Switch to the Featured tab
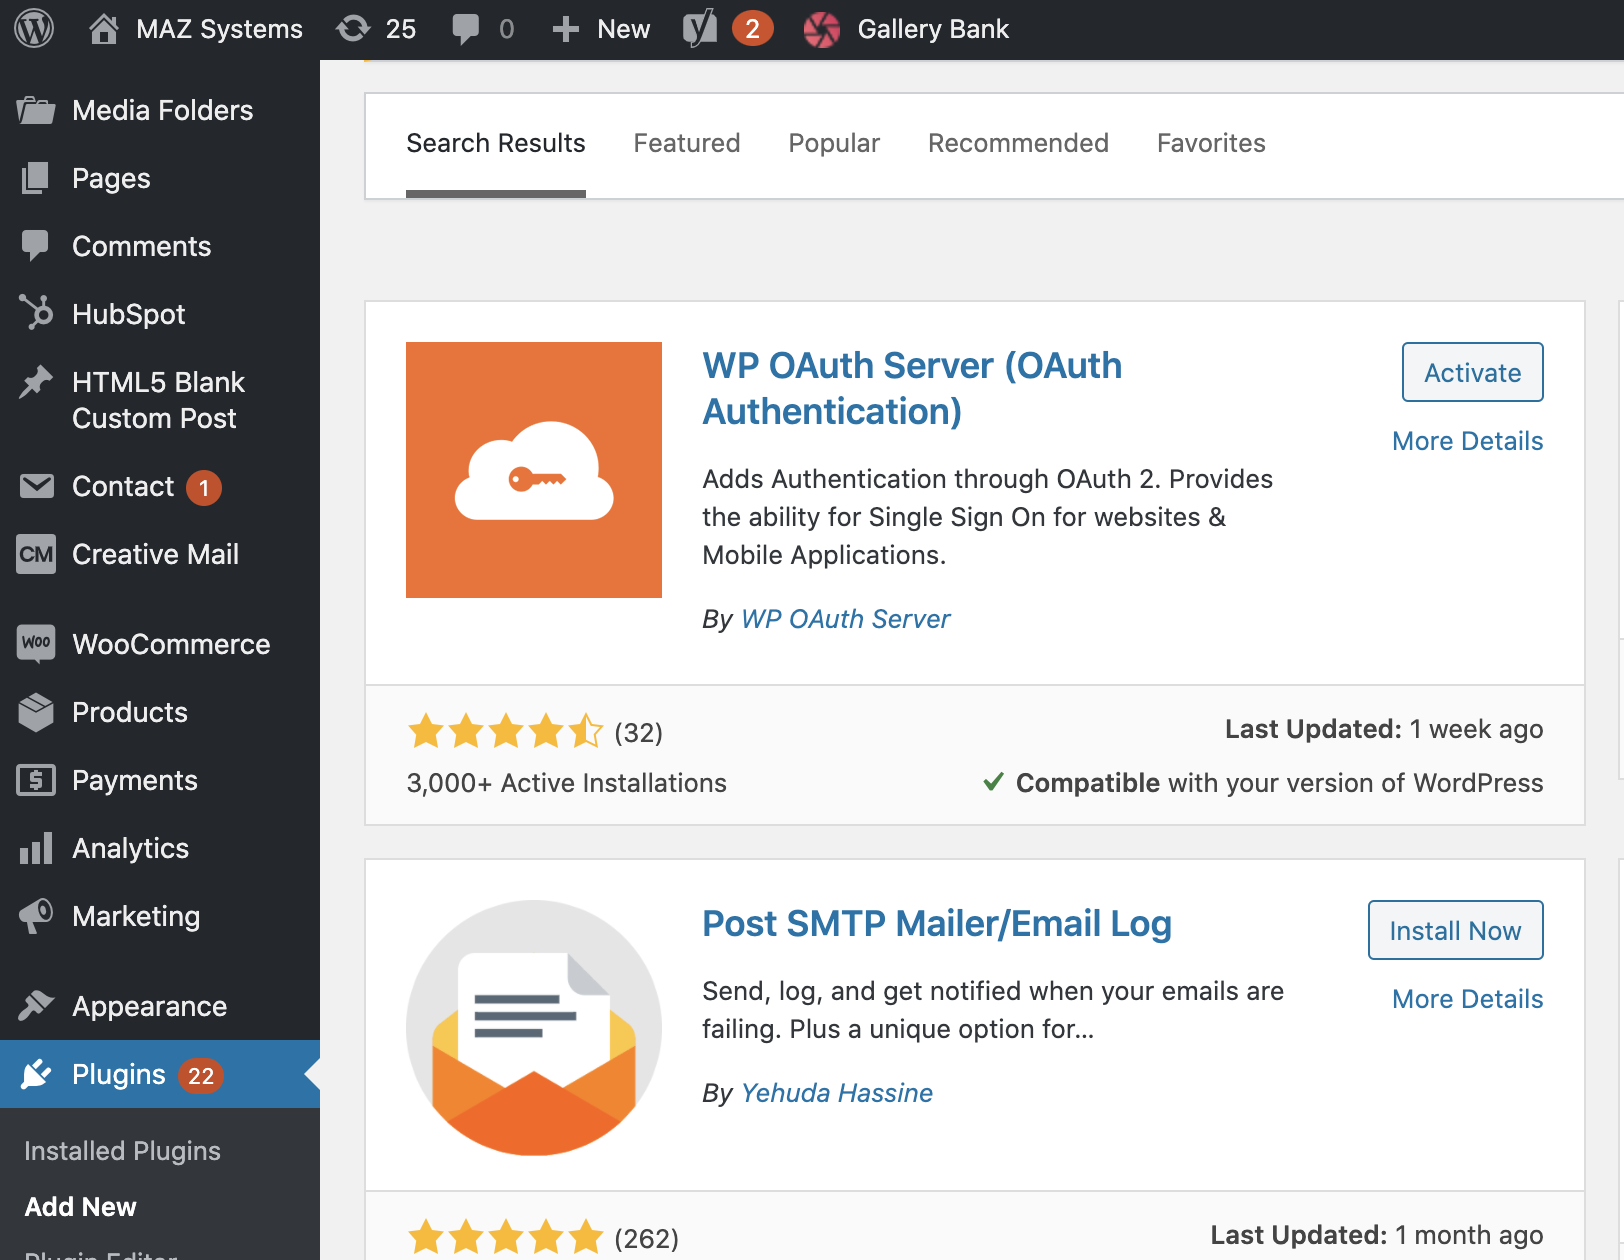 (686, 143)
